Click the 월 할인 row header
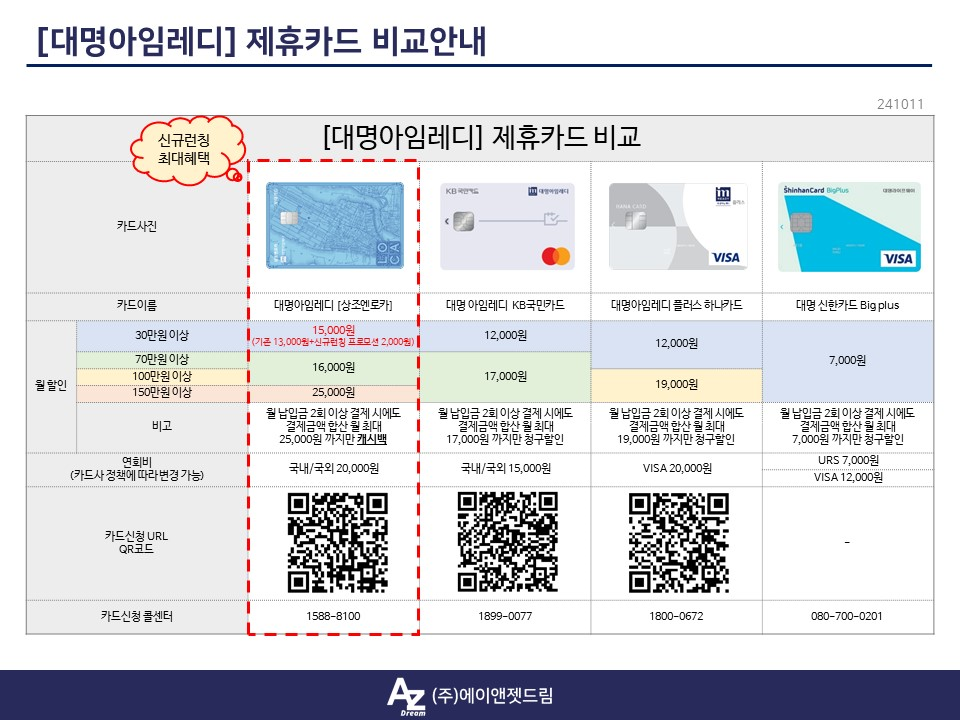The image size is (960, 720). pyautogui.click(x=51, y=386)
